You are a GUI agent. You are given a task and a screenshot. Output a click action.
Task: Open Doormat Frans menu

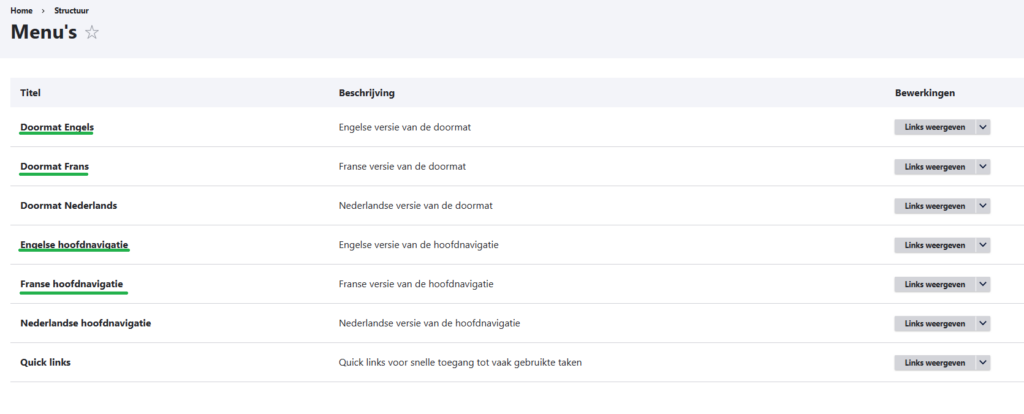point(54,166)
